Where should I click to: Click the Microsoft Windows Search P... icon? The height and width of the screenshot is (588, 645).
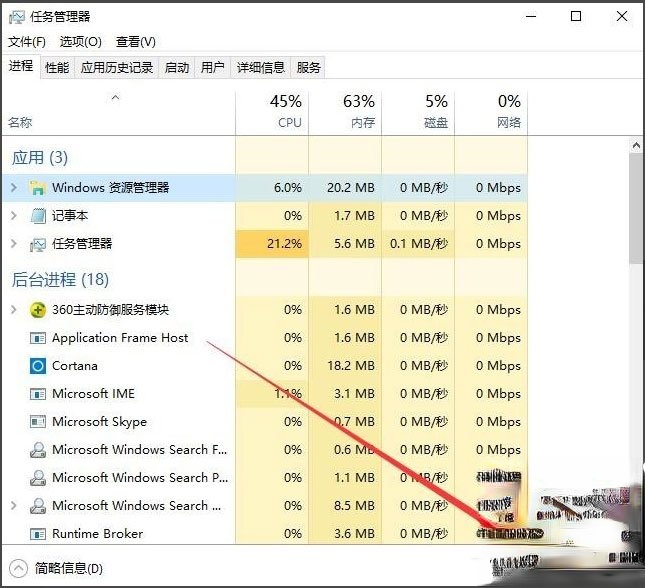[x=37, y=478]
